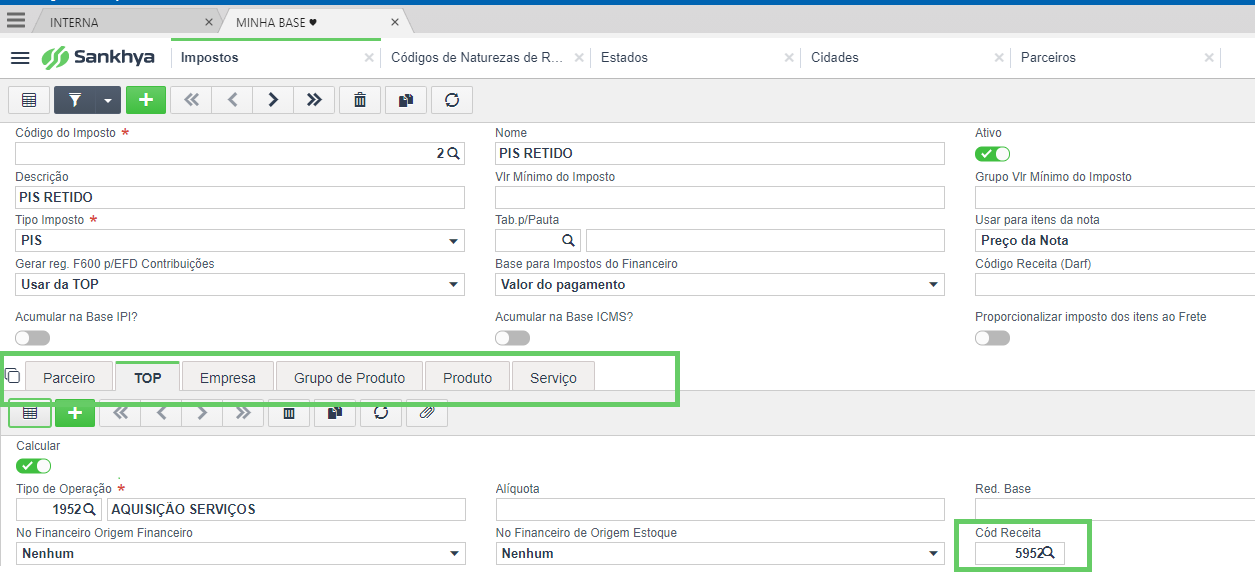Open No Financeiro de Origem Estoque dropdown

pos(720,553)
